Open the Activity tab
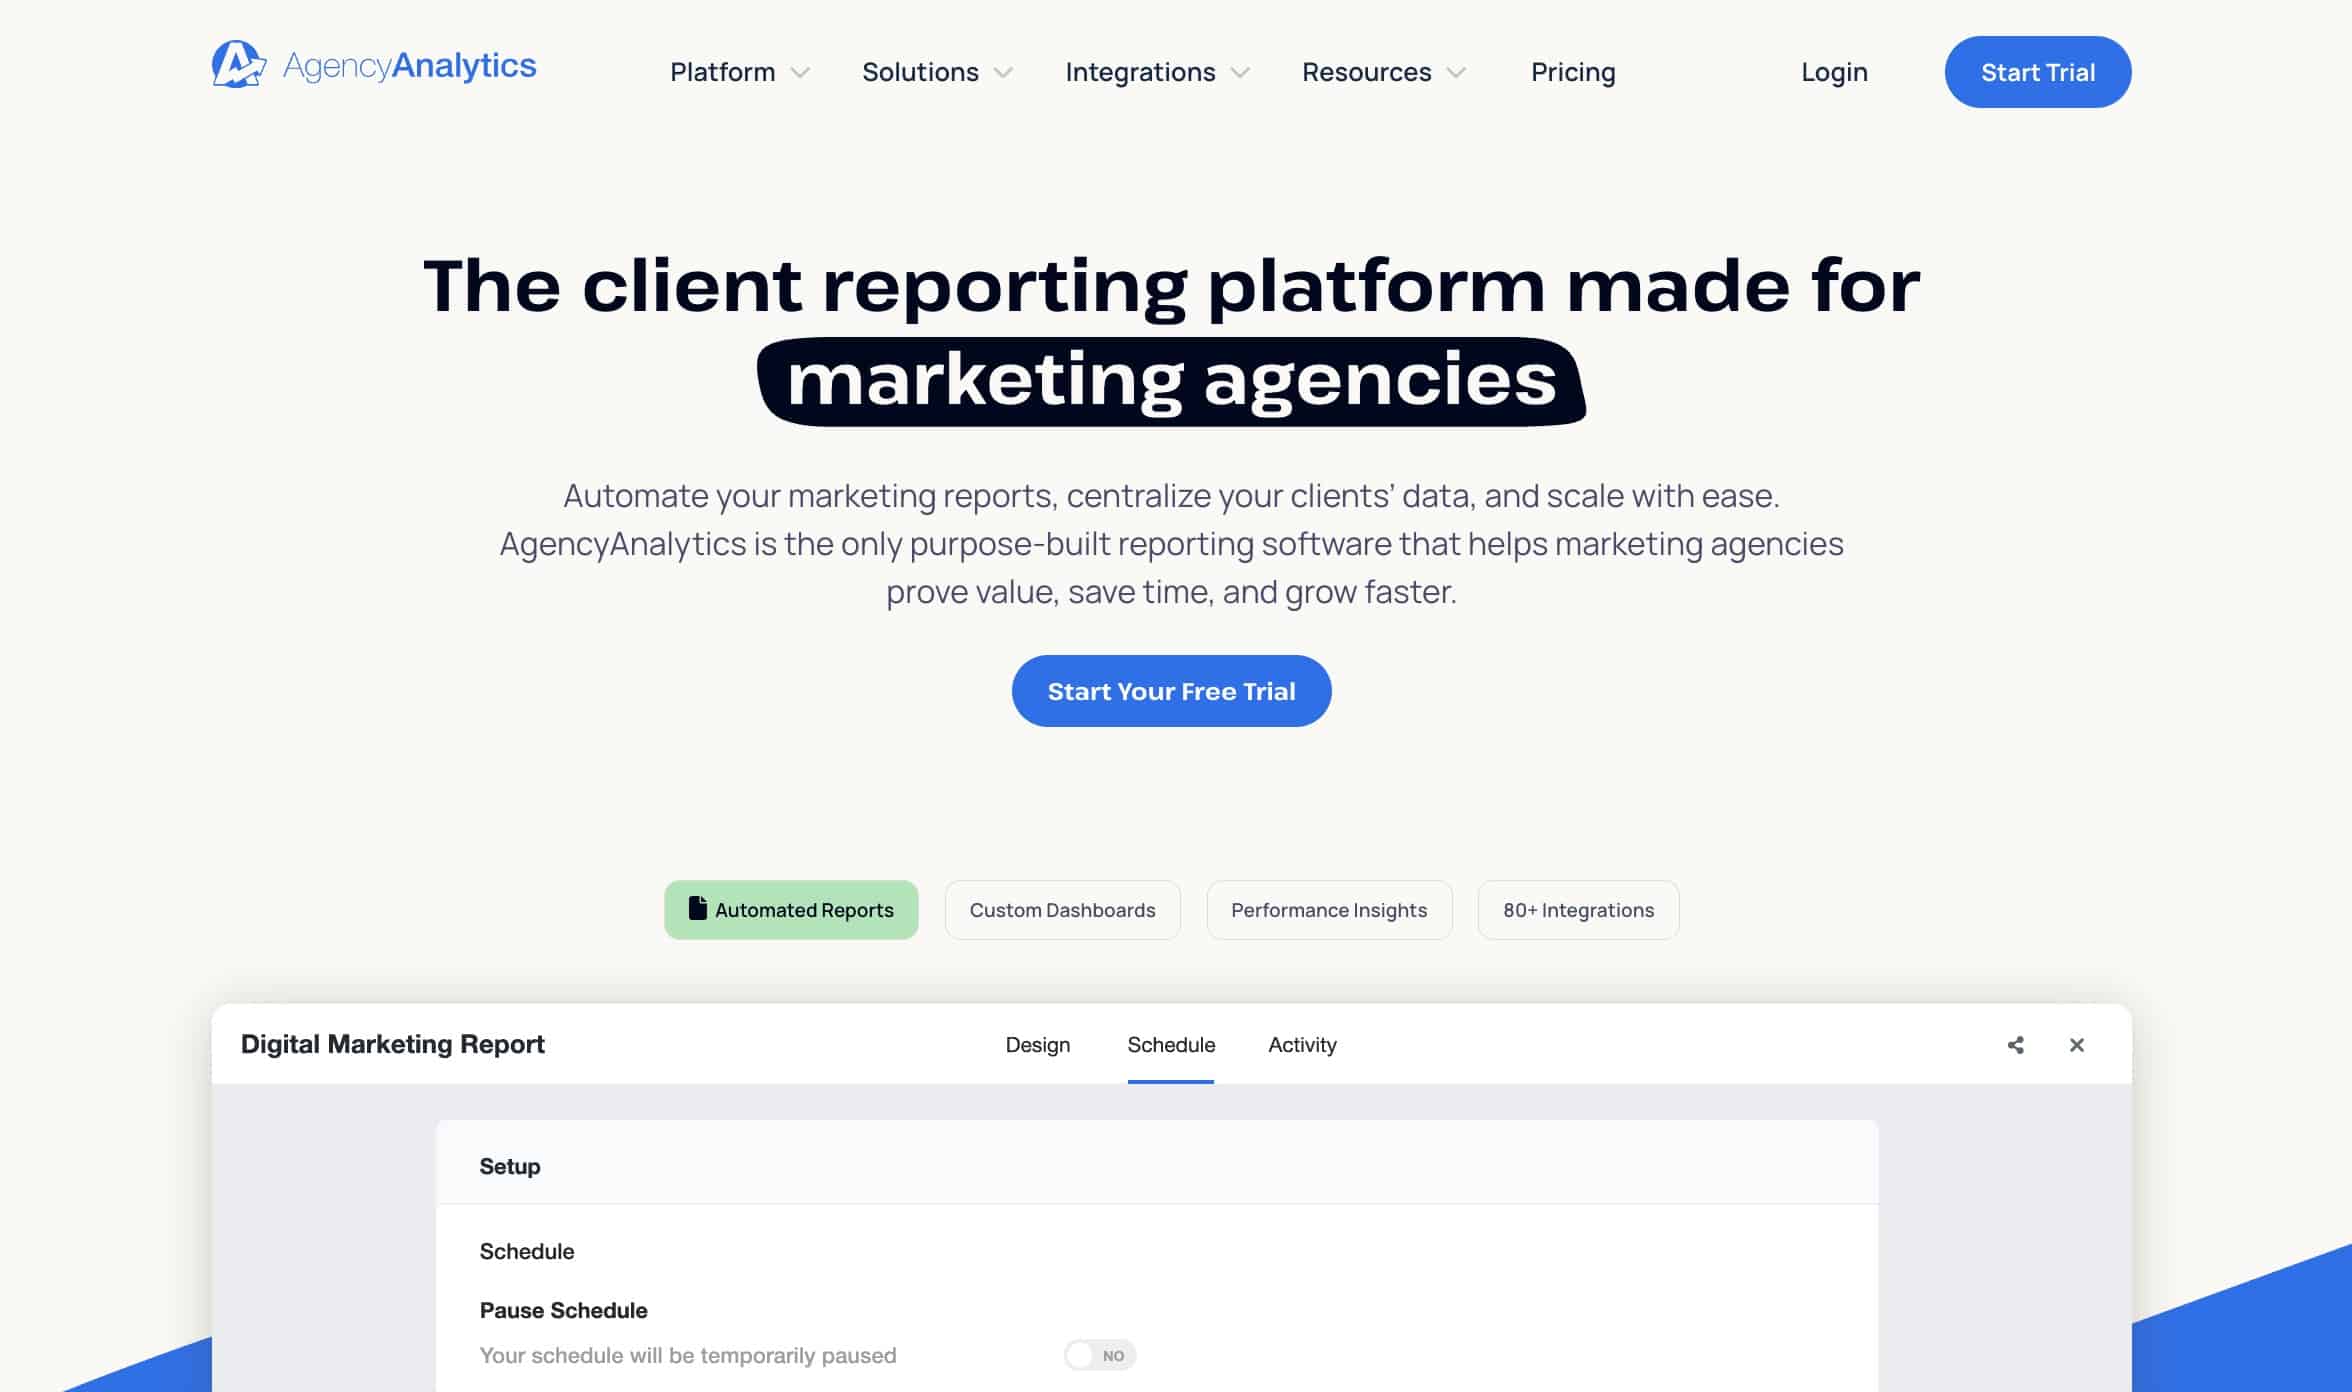Viewport: 2352px width, 1392px height. point(1302,1045)
